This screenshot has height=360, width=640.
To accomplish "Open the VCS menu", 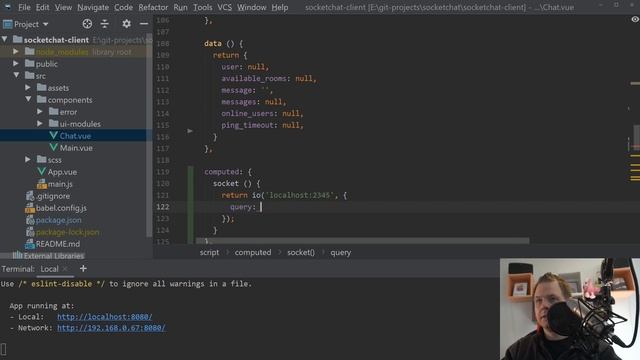I will (224, 7).
